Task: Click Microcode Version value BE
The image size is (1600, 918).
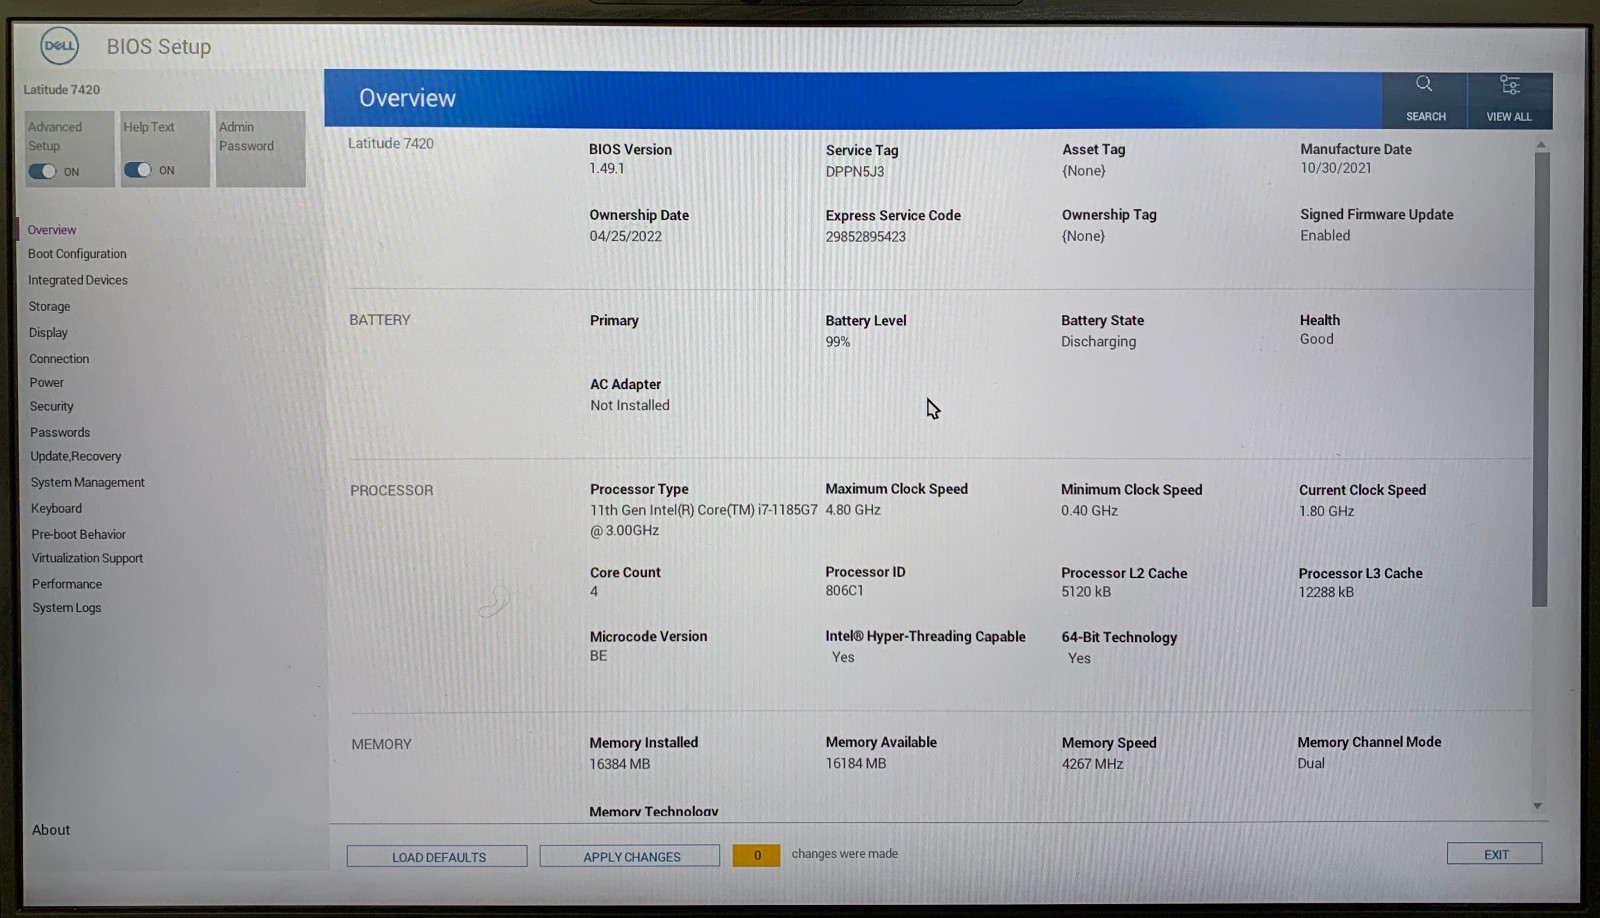Action: 598,656
